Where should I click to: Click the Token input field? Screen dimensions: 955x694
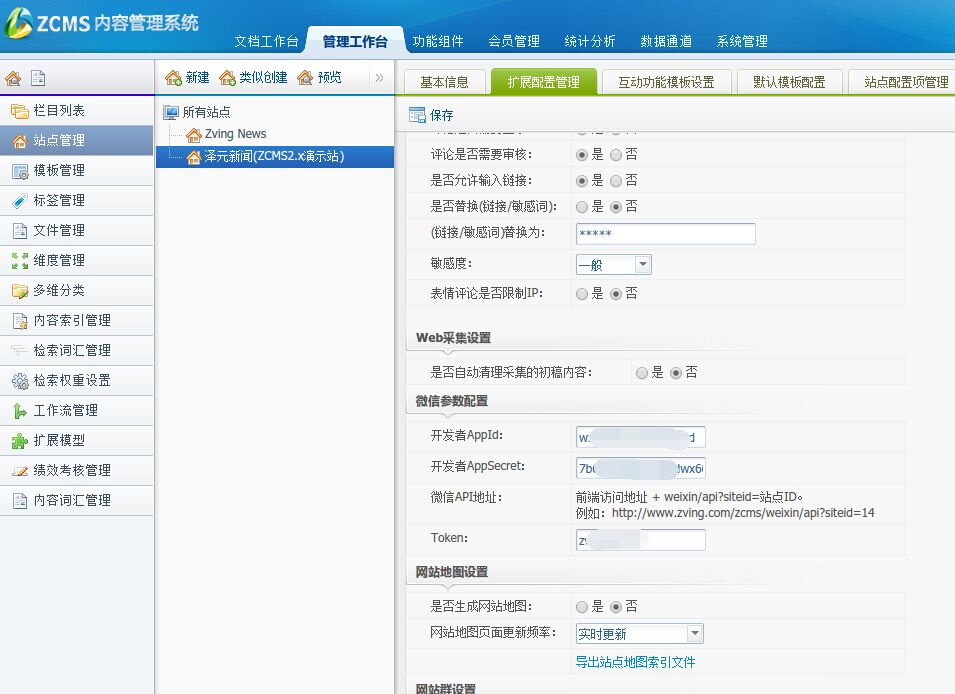coord(641,540)
